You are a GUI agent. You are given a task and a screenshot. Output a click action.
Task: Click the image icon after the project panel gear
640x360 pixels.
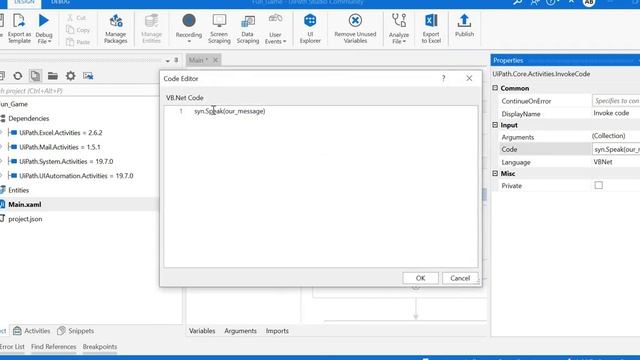pos(88,76)
